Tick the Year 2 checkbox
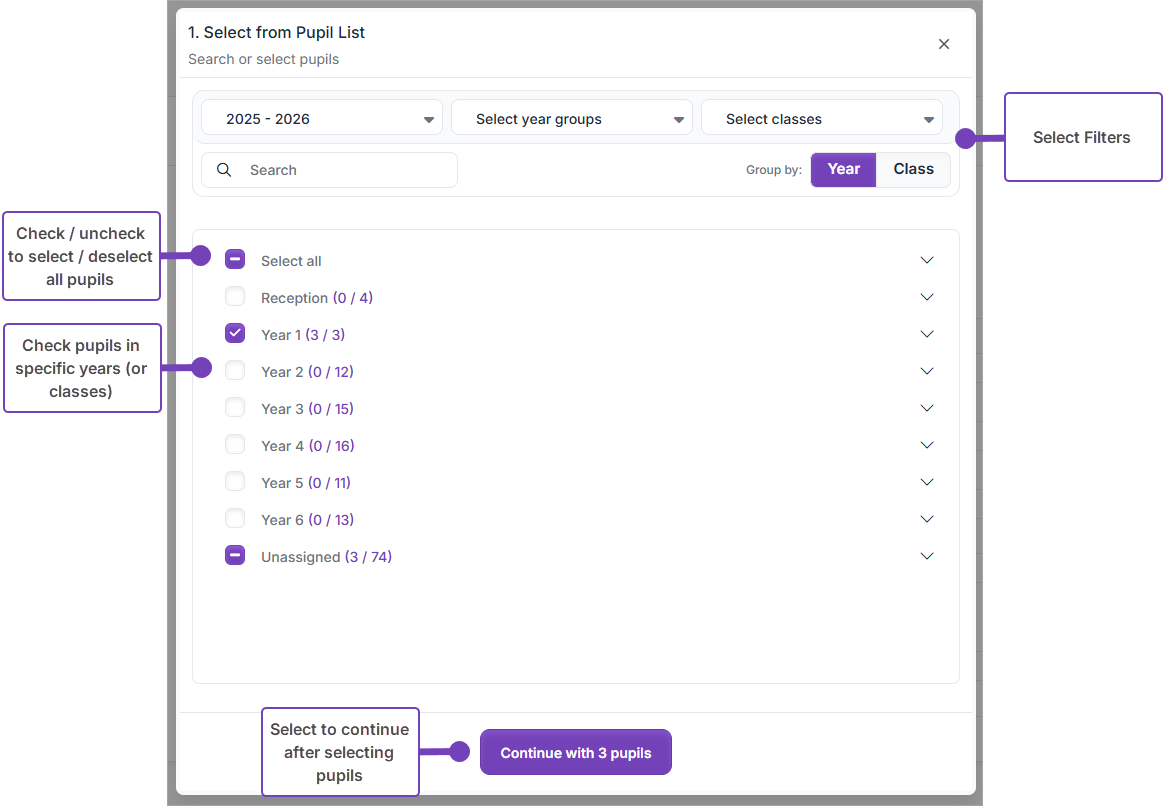 click(235, 371)
